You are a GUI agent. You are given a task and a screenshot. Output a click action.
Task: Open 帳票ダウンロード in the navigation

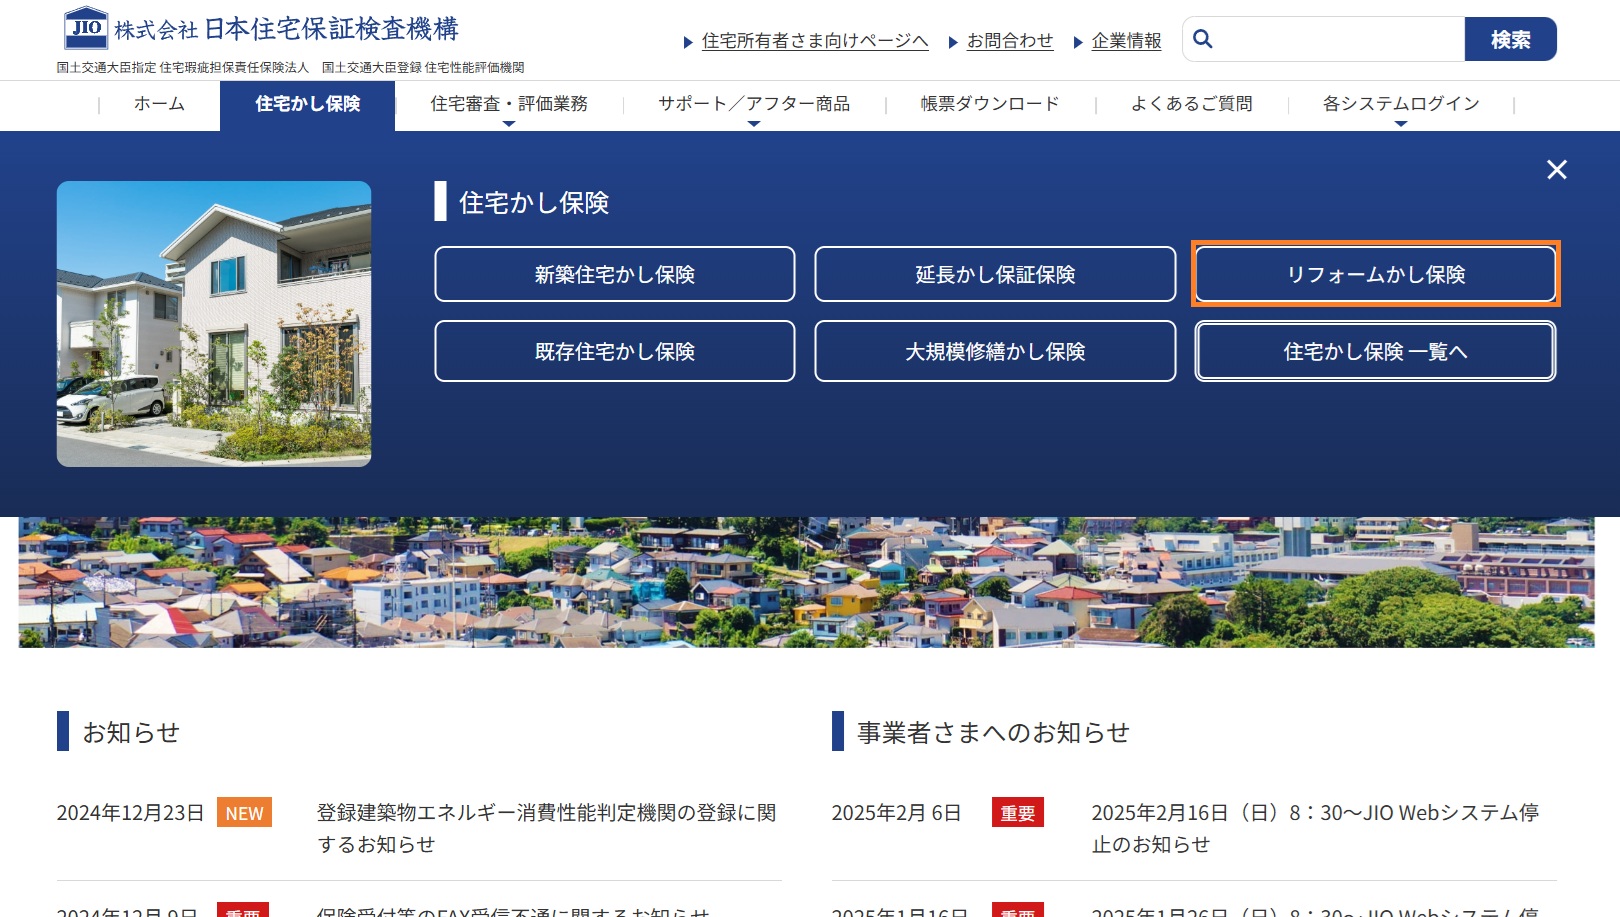point(990,104)
